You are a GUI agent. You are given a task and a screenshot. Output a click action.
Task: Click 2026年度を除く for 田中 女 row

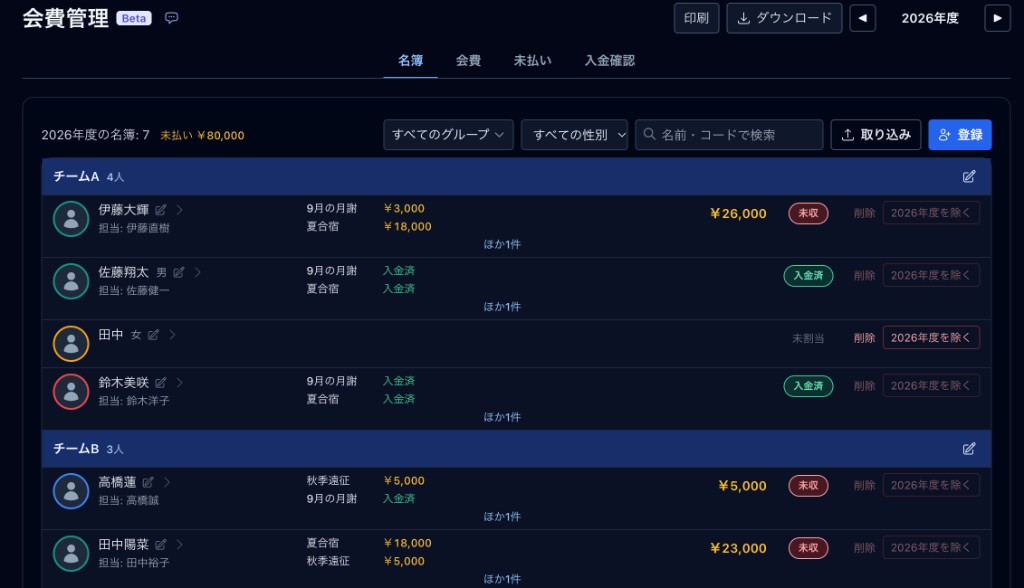931,338
